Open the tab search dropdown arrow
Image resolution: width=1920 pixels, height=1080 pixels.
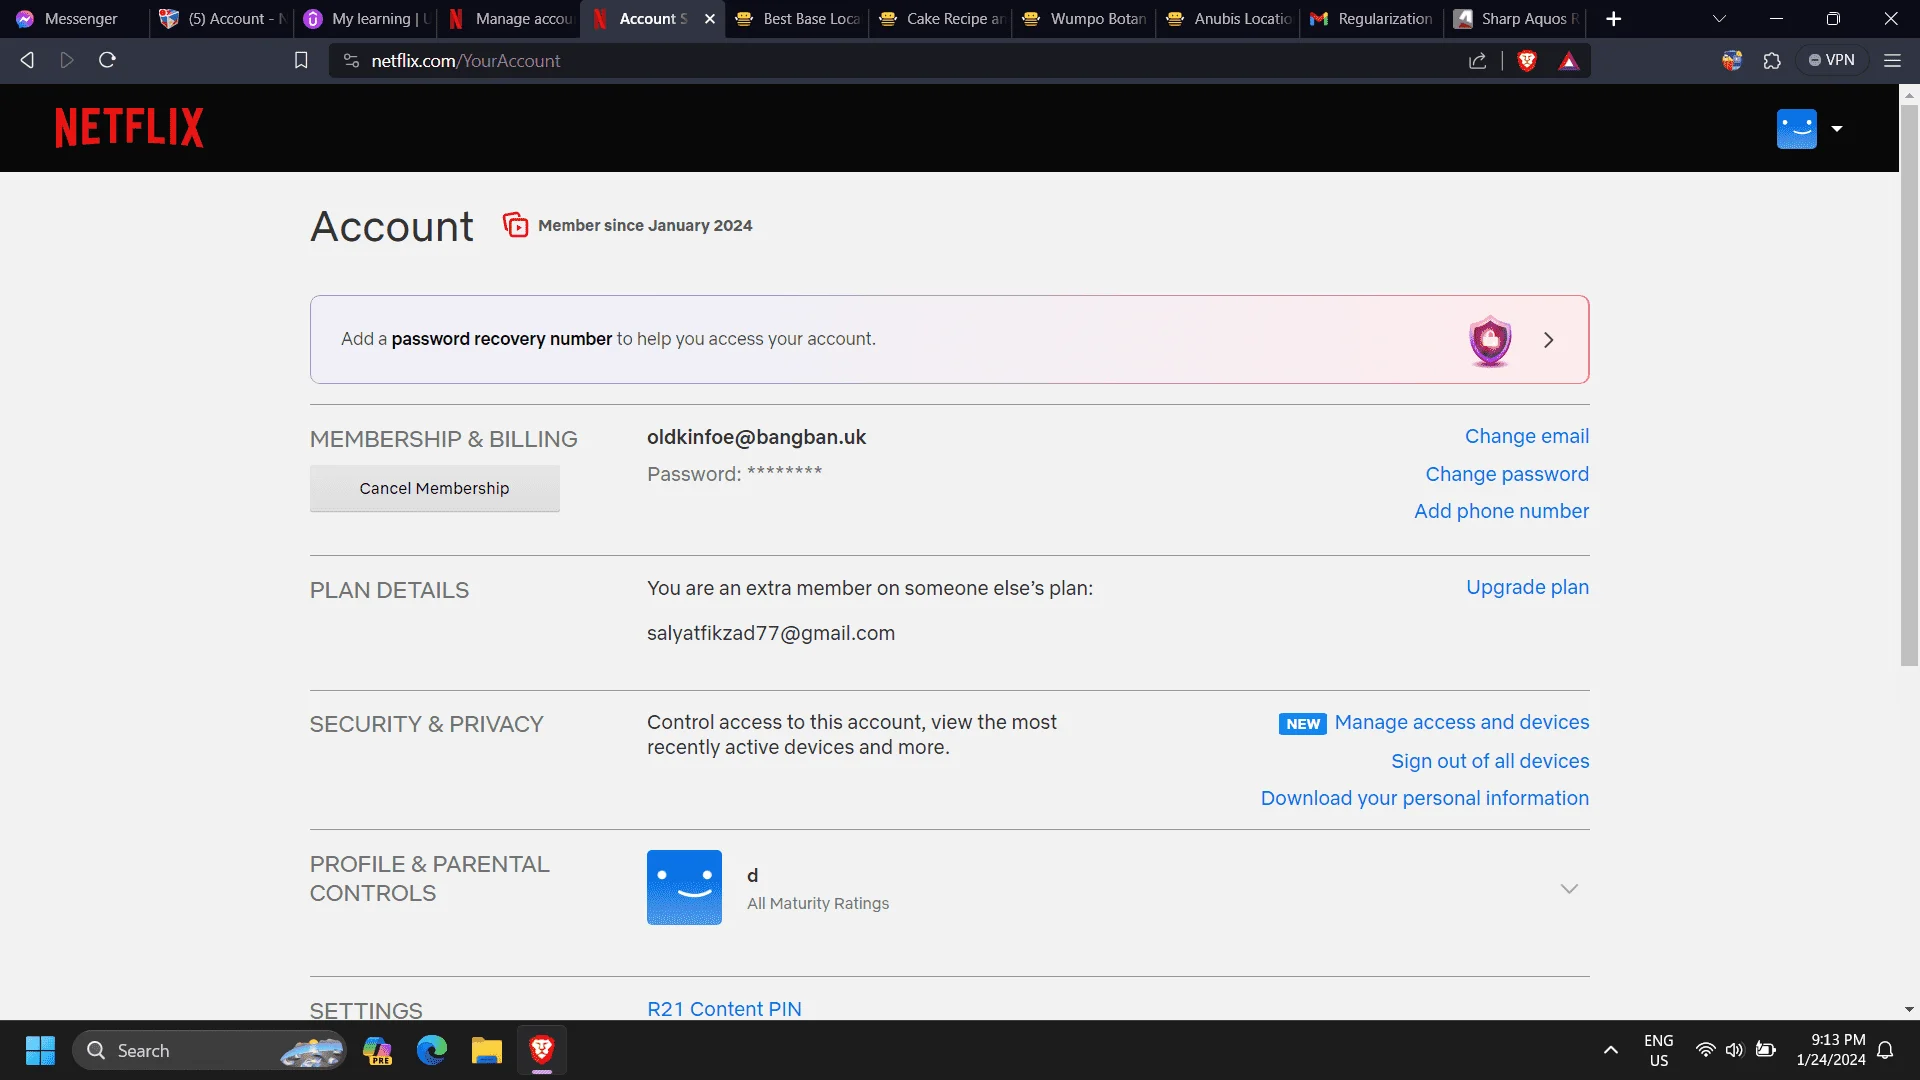click(1719, 19)
